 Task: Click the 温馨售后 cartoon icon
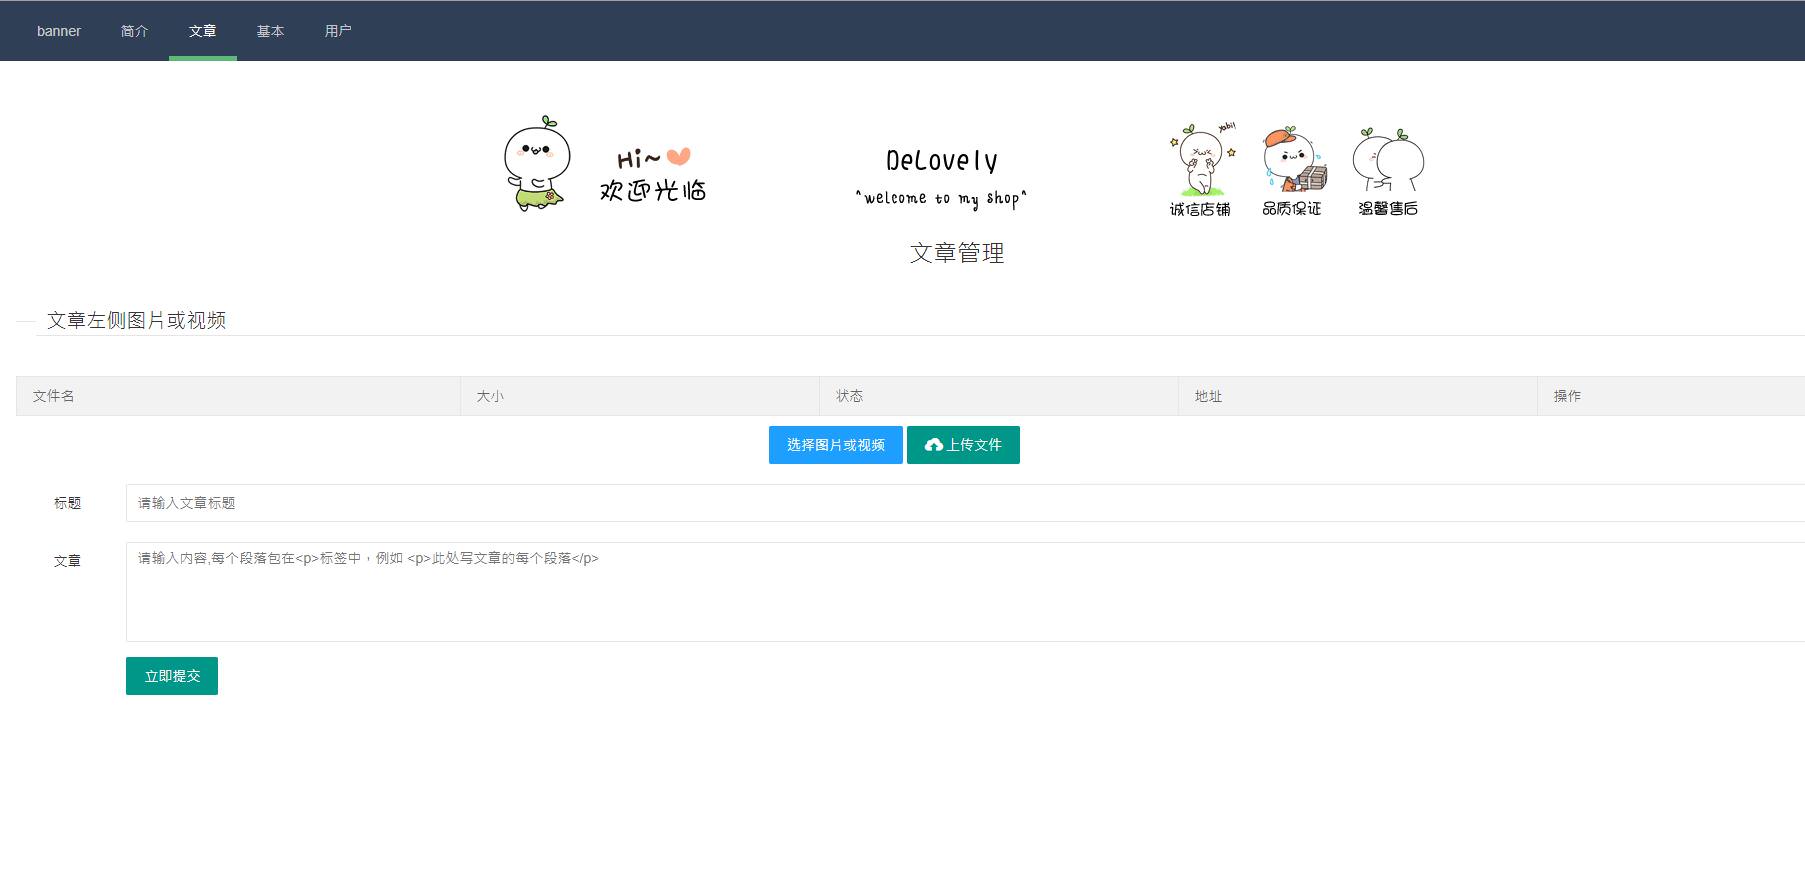pos(1388,171)
